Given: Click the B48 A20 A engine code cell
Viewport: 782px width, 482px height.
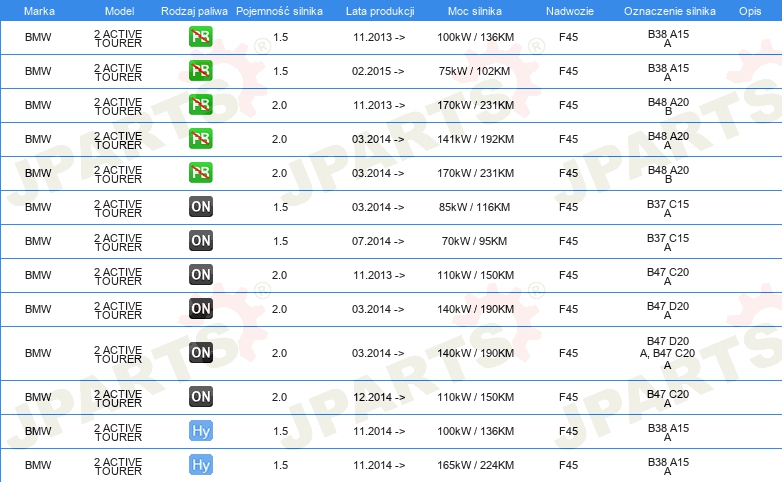Looking at the screenshot, I should [668, 140].
